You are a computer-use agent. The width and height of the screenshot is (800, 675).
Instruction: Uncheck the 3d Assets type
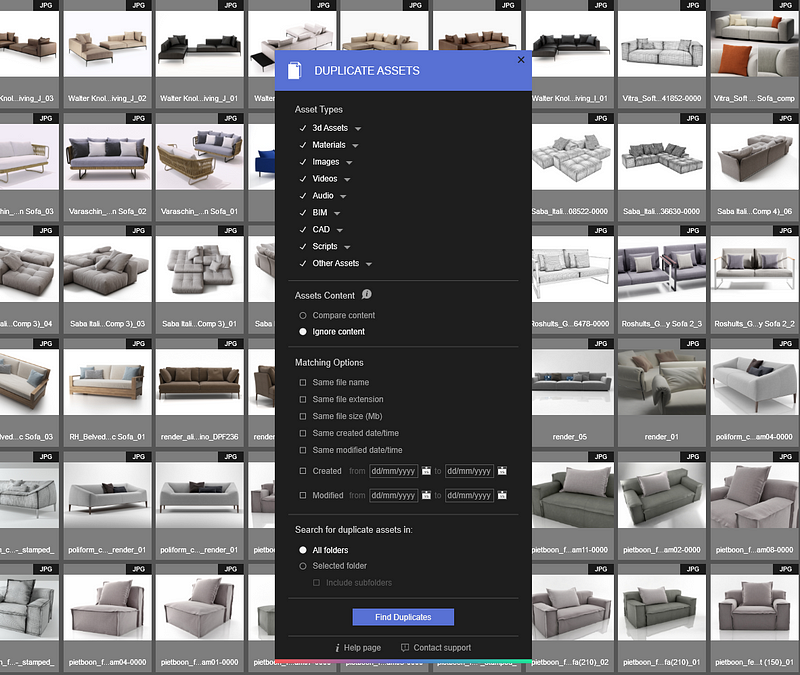click(x=303, y=128)
